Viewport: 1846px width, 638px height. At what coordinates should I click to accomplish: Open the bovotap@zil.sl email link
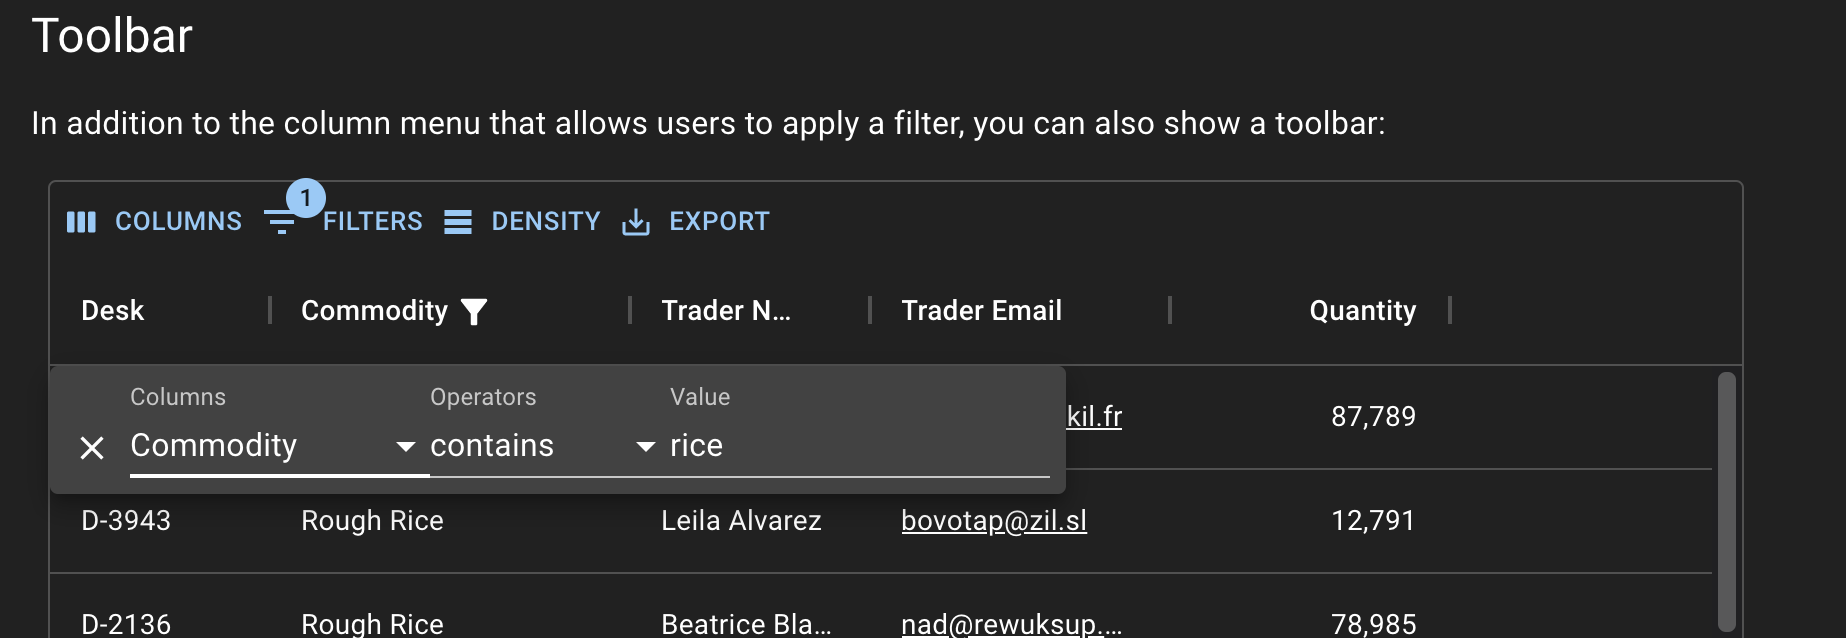994,521
